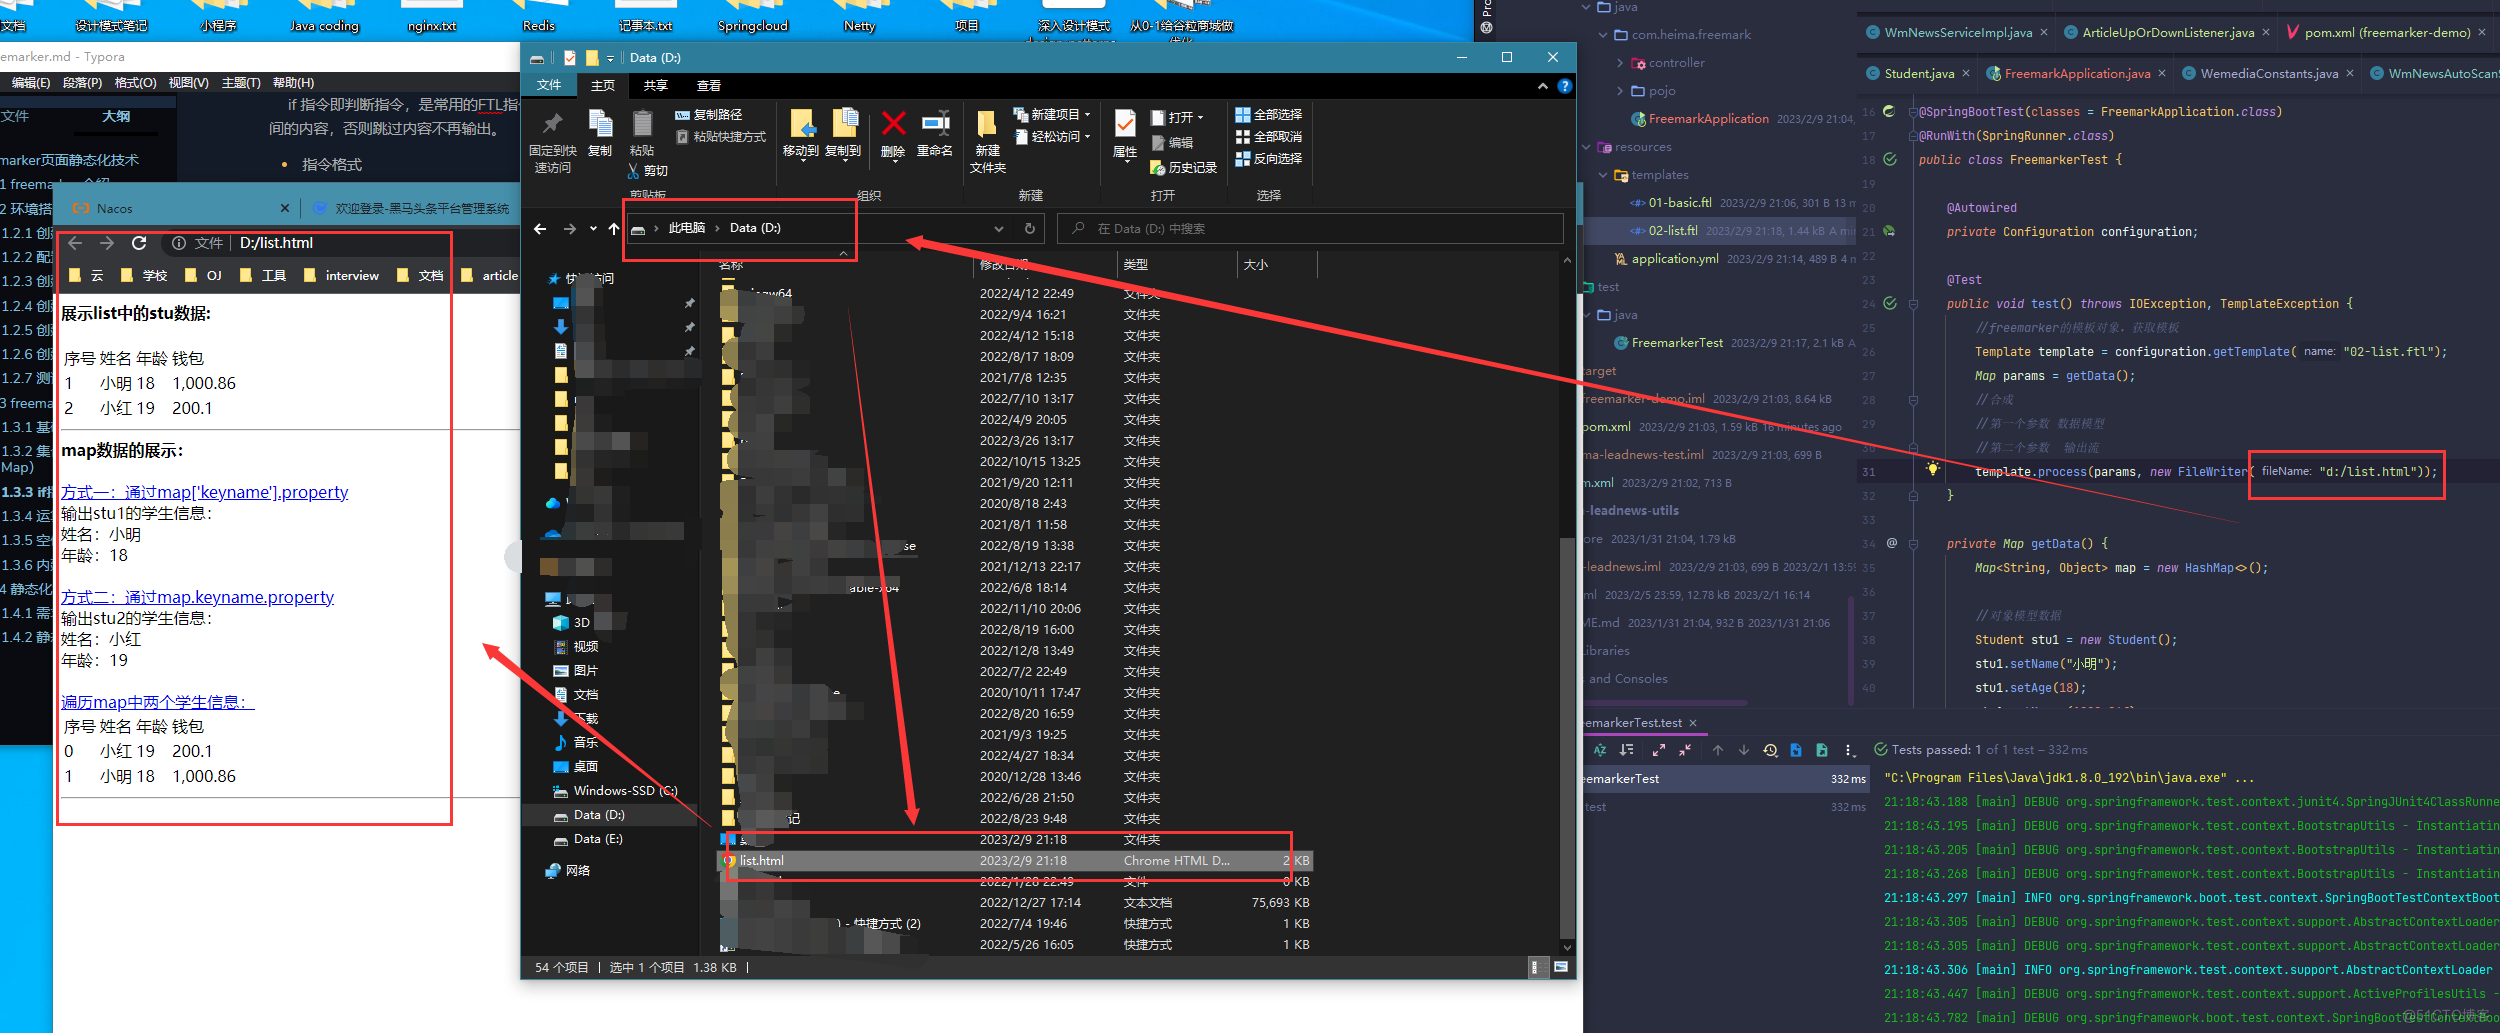Click History (历史记录) in Explorer ribbon
The height and width of the screenshot is (1033, 2500).
click(1183, 168)
